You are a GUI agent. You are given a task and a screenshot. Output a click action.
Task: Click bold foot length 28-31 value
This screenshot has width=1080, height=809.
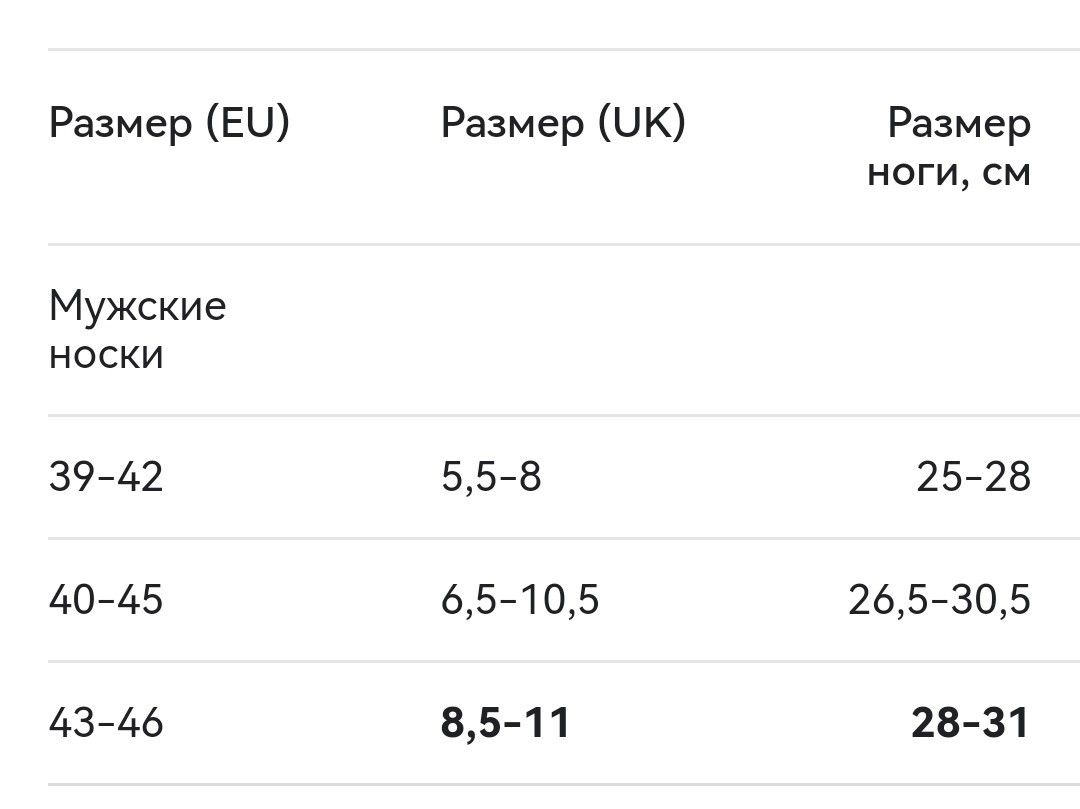pyautogui.click(x=970, y=723)
